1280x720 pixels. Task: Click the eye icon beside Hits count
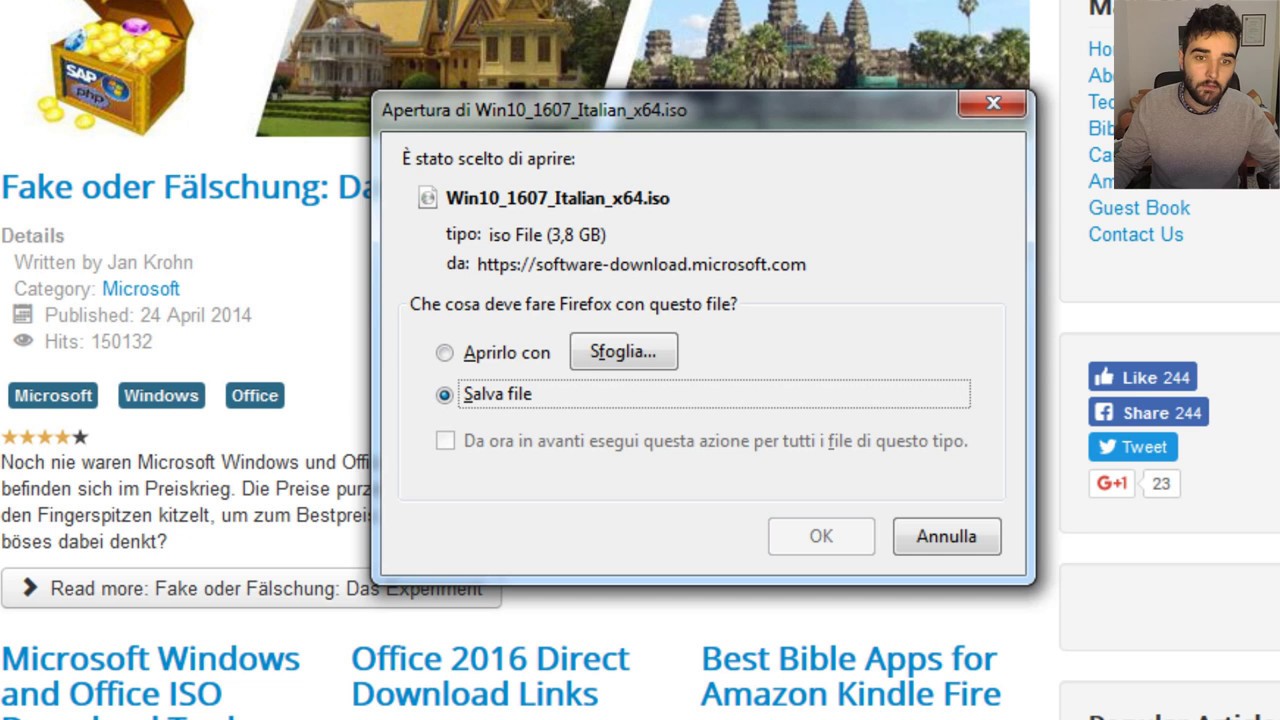[22, 341]
